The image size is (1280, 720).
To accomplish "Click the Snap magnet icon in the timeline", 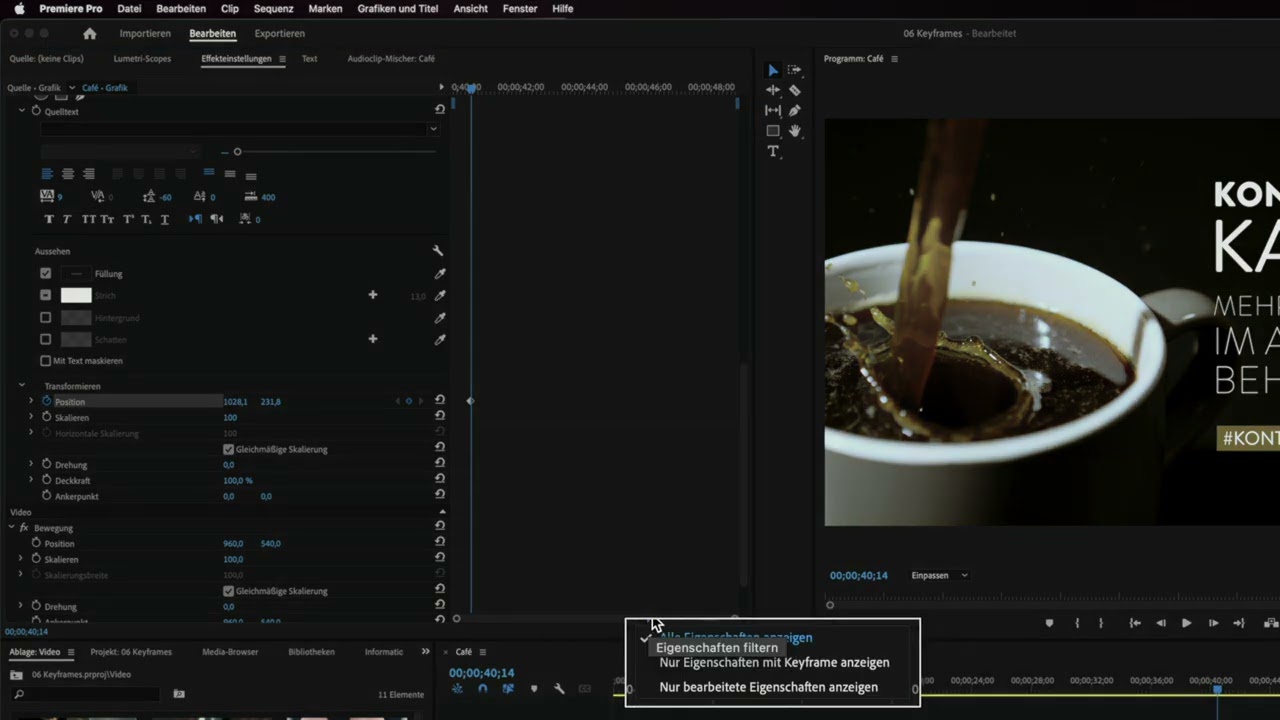I will point(483,689).
